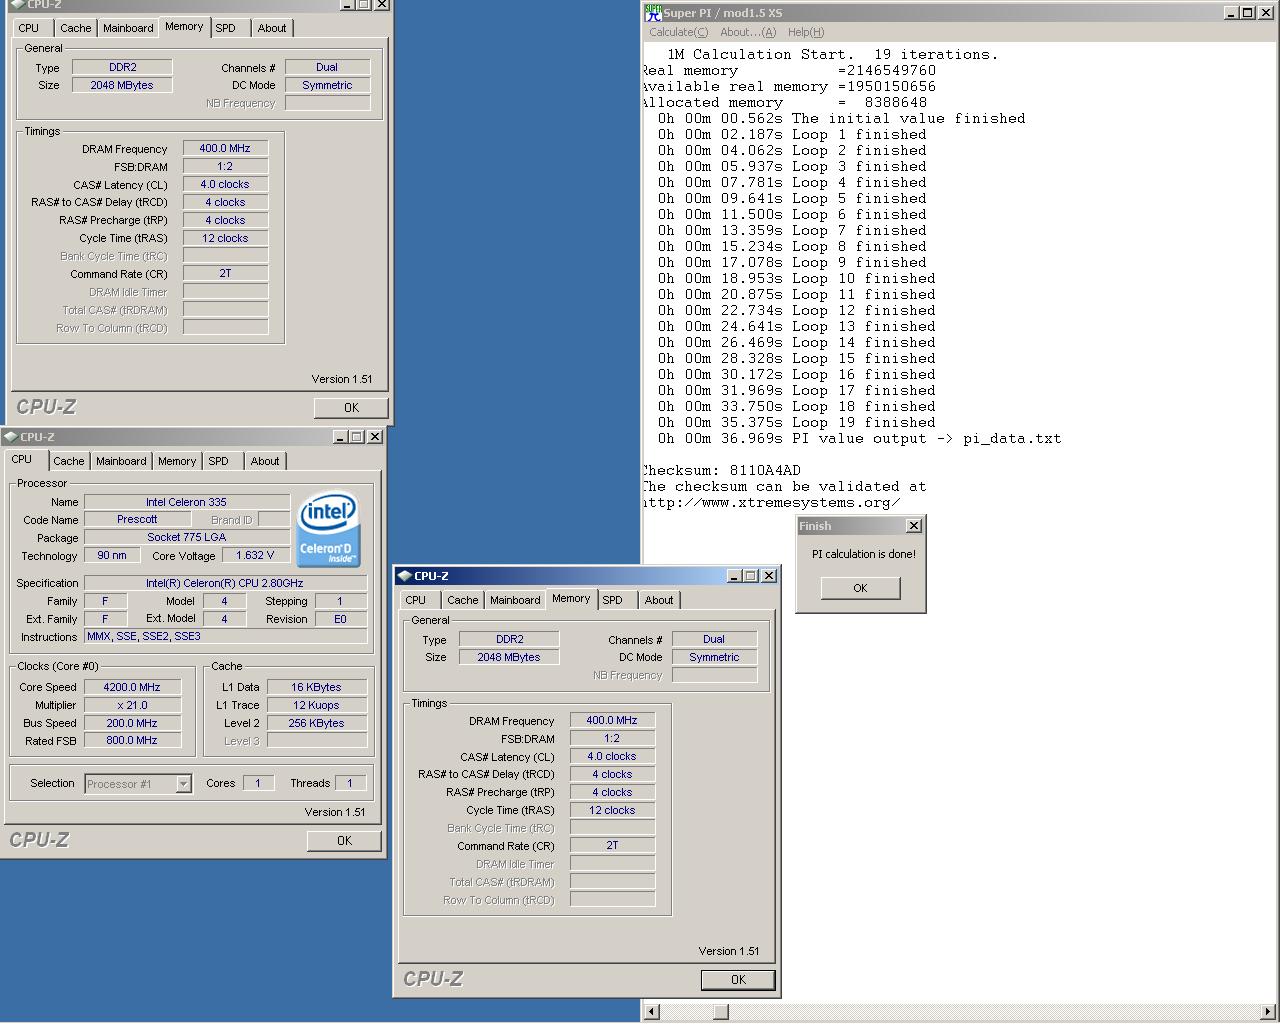Open CPU tab in bottom CPU-Z Memory window
The height and width of the screenshot is (1024, 1280).
[x=416, y=600]
